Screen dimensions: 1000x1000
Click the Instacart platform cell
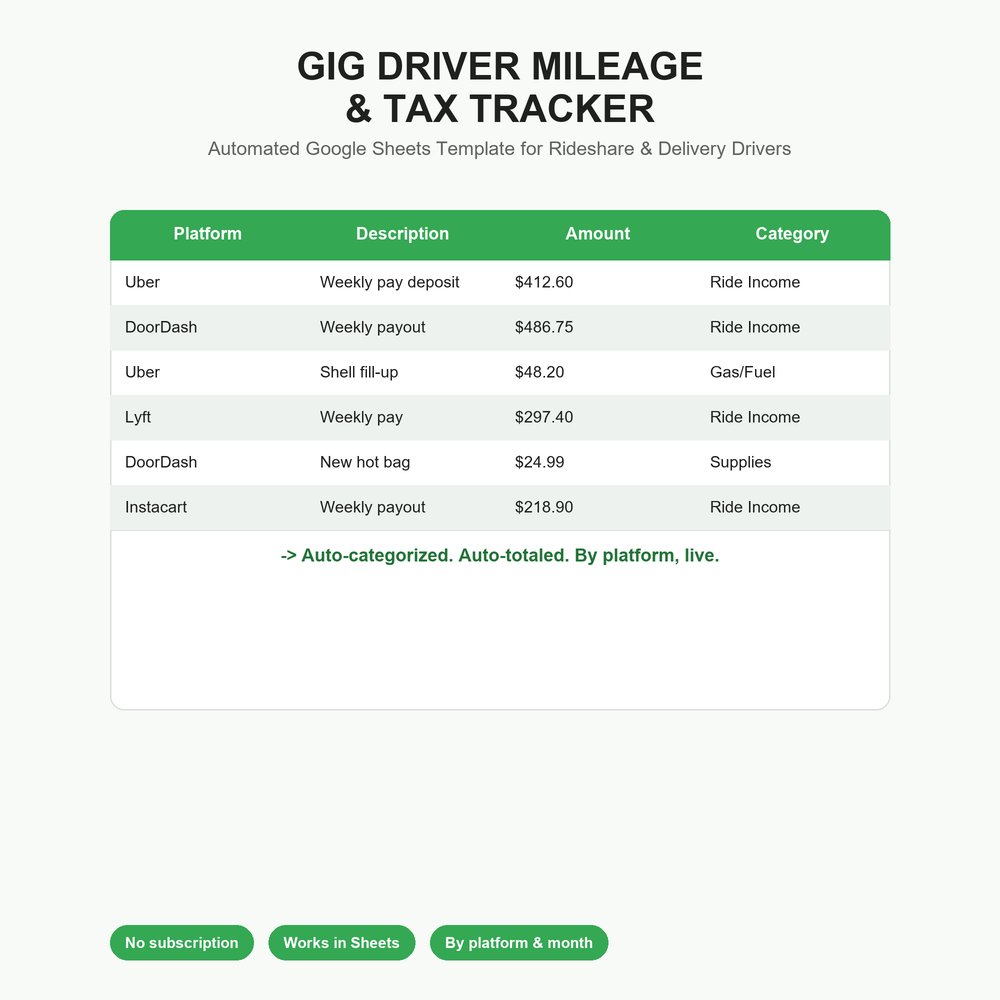[x=156, y=508]
